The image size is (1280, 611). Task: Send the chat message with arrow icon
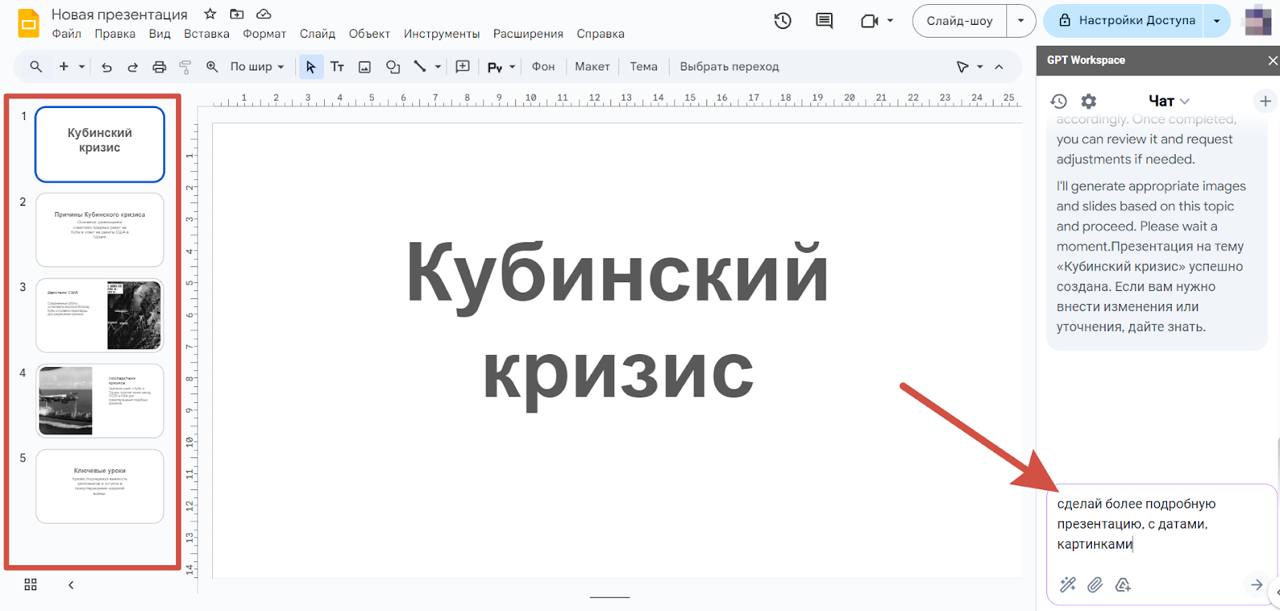point(1257,585)
